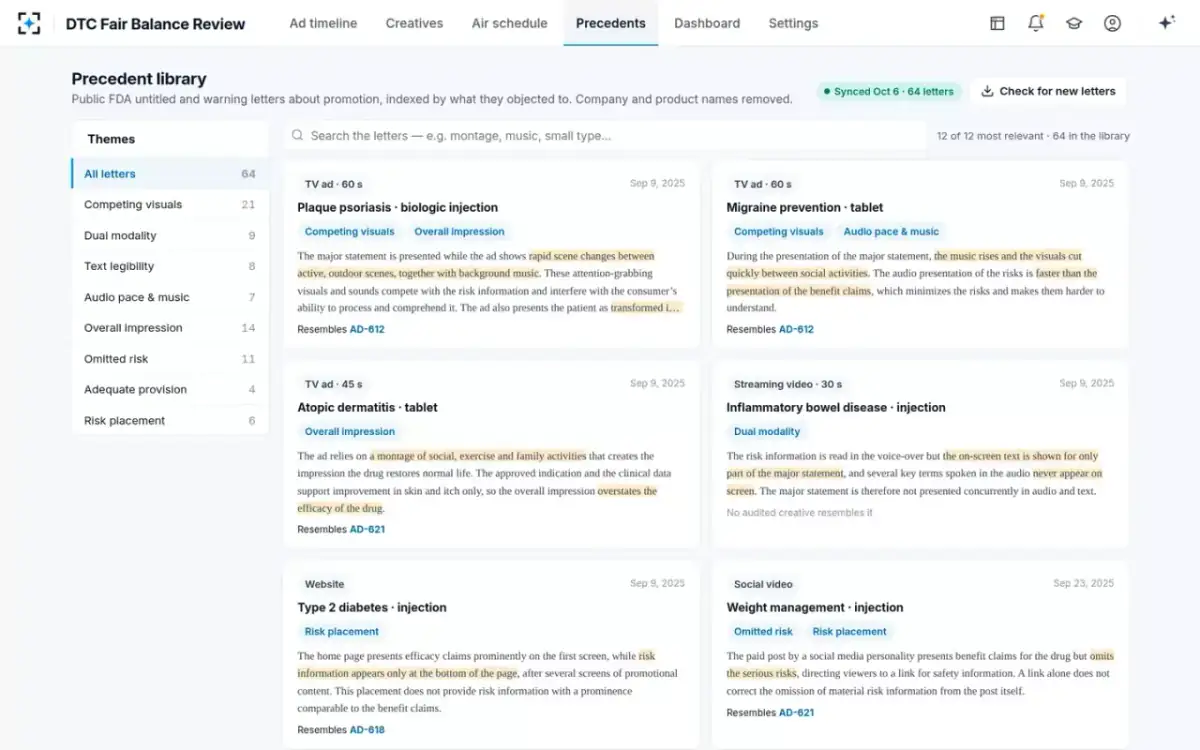Click the DTC Fair Balance Review title
Viewport: 1200px width, 750px height.
[155, 24]
